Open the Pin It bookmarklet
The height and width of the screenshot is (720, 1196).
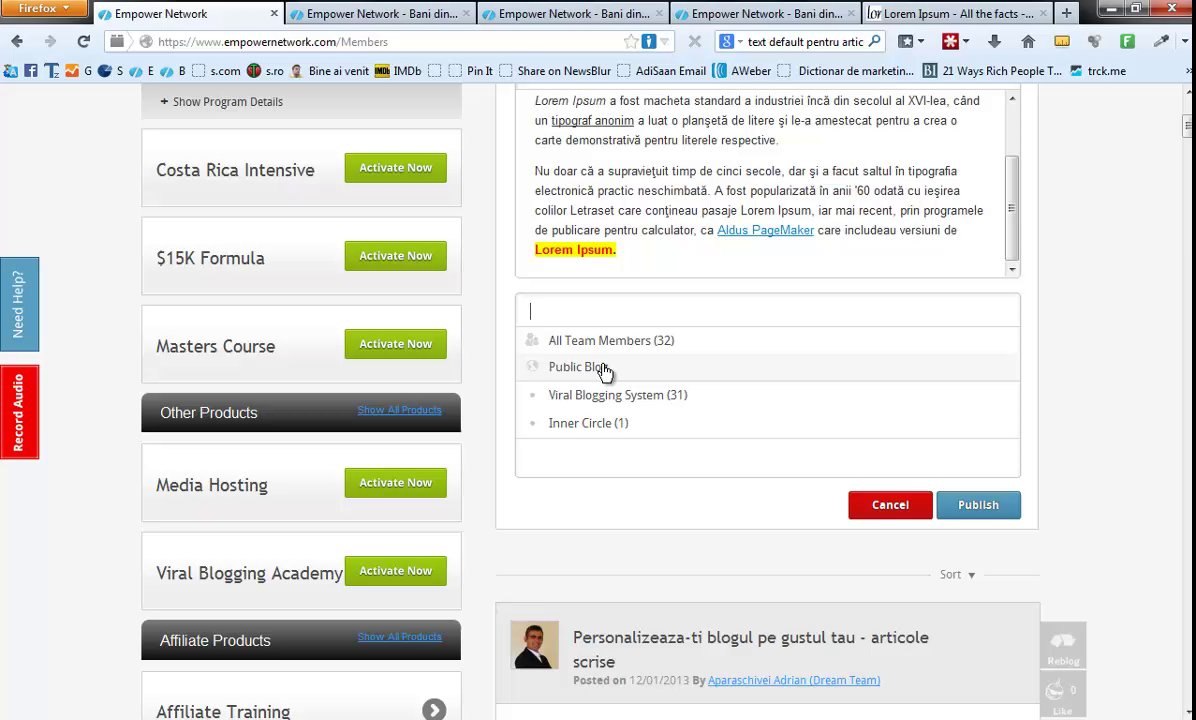(472, 71)
